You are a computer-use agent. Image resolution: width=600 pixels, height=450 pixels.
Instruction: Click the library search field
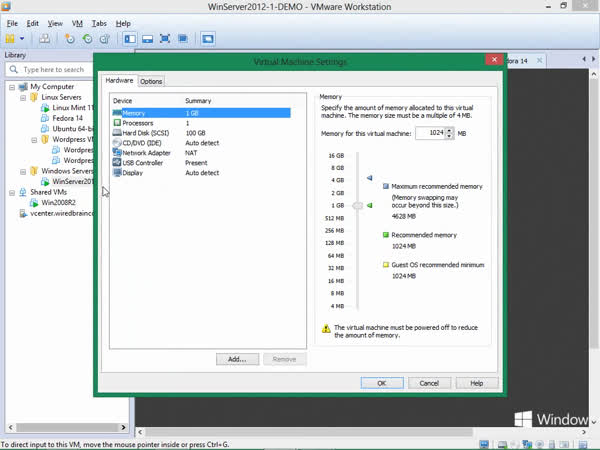point(50,70)
